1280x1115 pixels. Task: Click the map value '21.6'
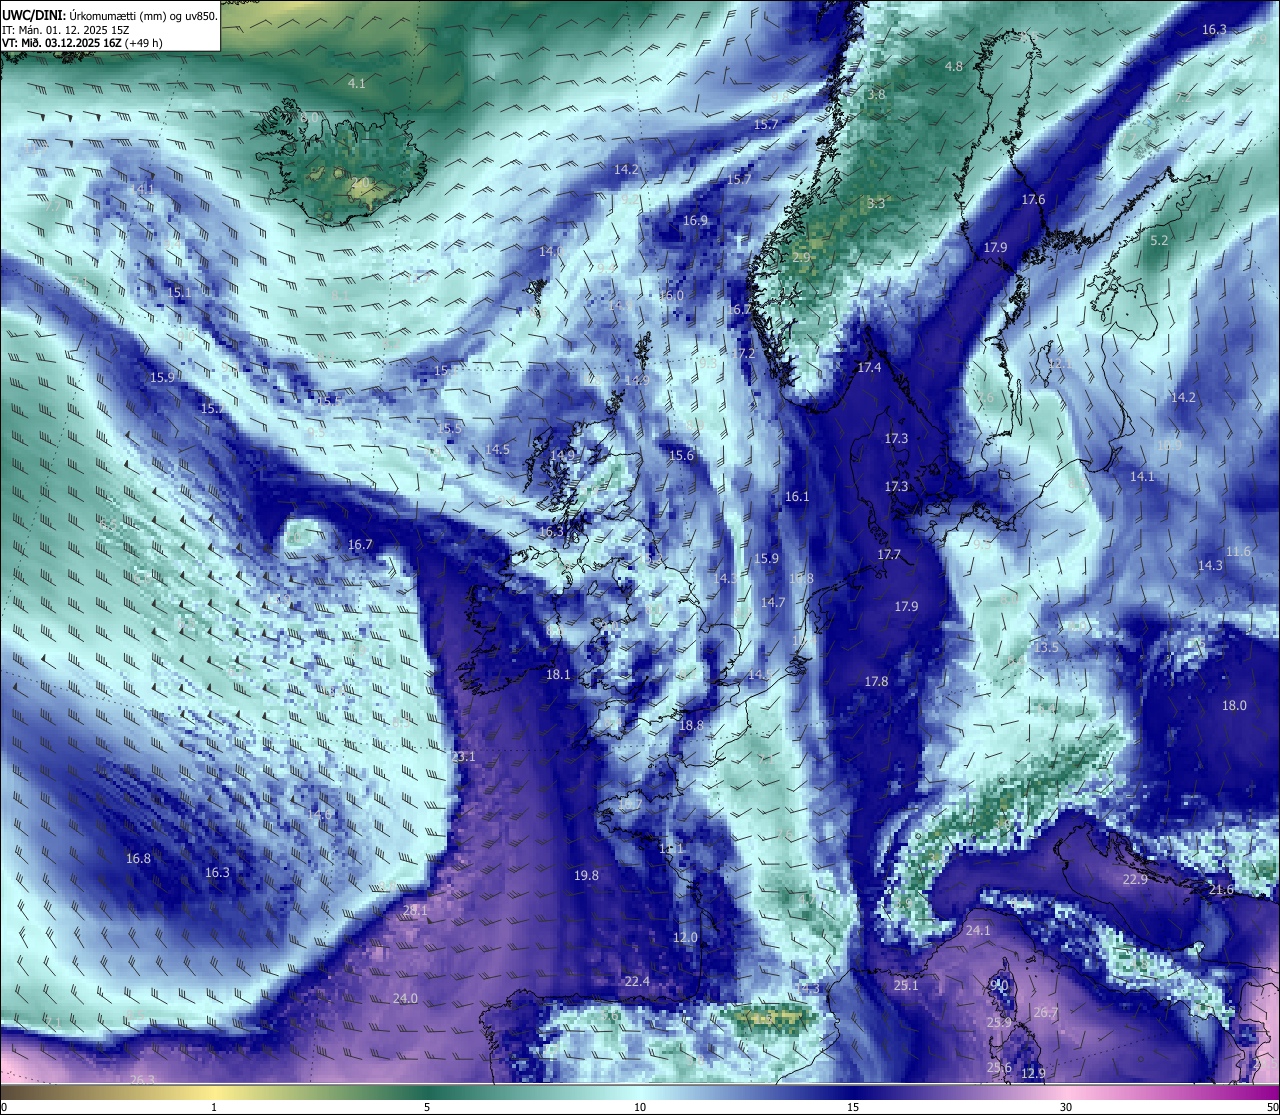pos(1221,890)
